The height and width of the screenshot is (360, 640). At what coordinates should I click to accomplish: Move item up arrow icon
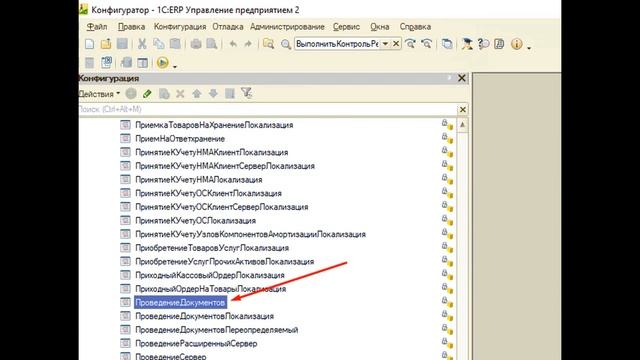197,94
